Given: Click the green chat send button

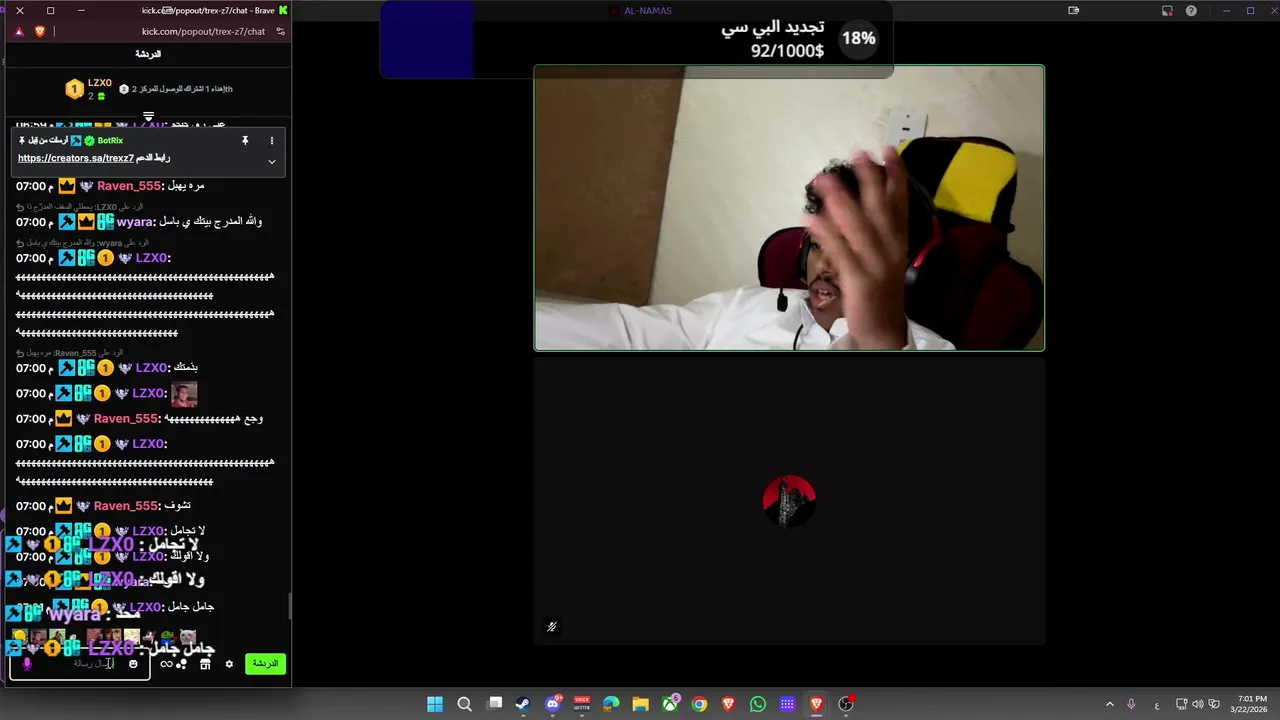Looking at the screenshot, I should click(x=265, y=663).
